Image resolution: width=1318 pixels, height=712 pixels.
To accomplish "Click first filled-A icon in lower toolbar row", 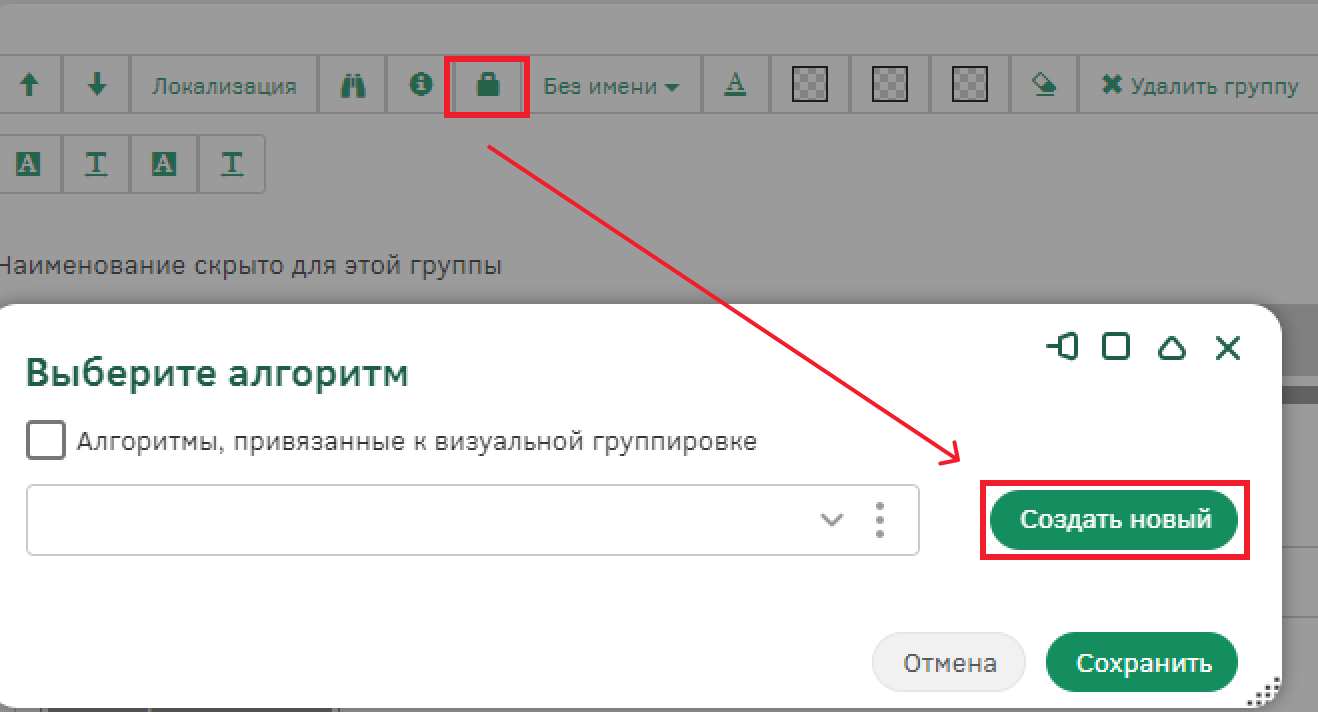I will [x=28, y=164].
